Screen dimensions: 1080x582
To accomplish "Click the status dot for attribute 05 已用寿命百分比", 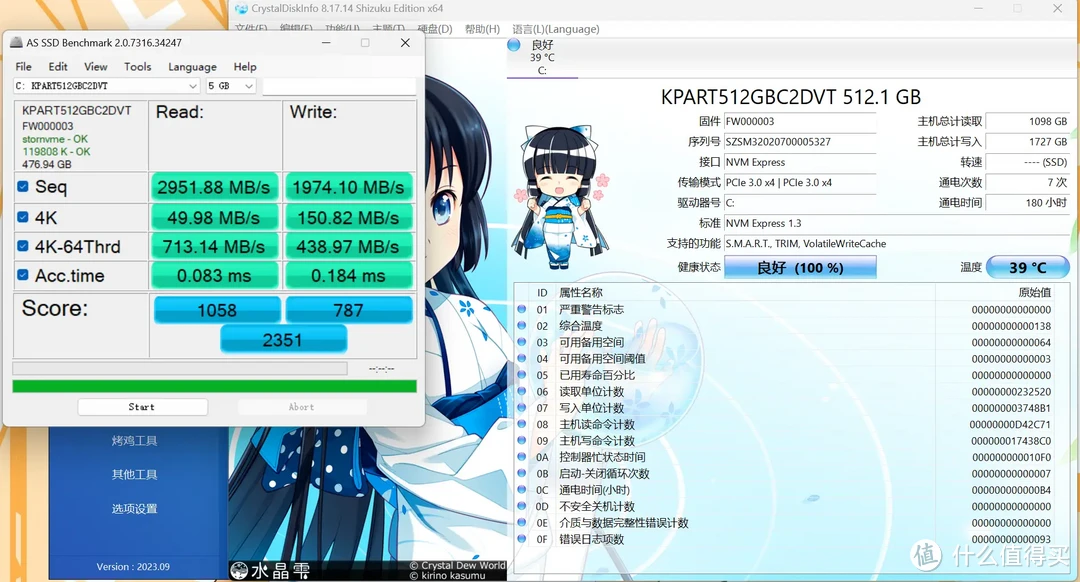I will 522,375.
